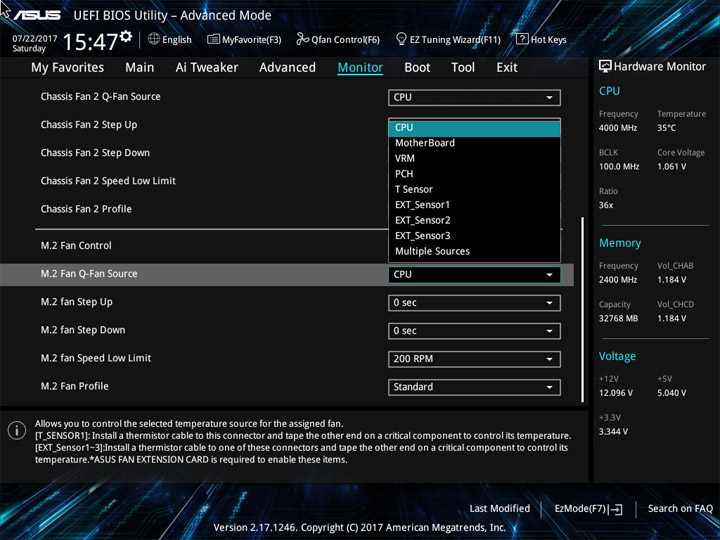The height and width of the screenshot is (540, 720).
Task: Change language via English button
Action: coord(170,39)
